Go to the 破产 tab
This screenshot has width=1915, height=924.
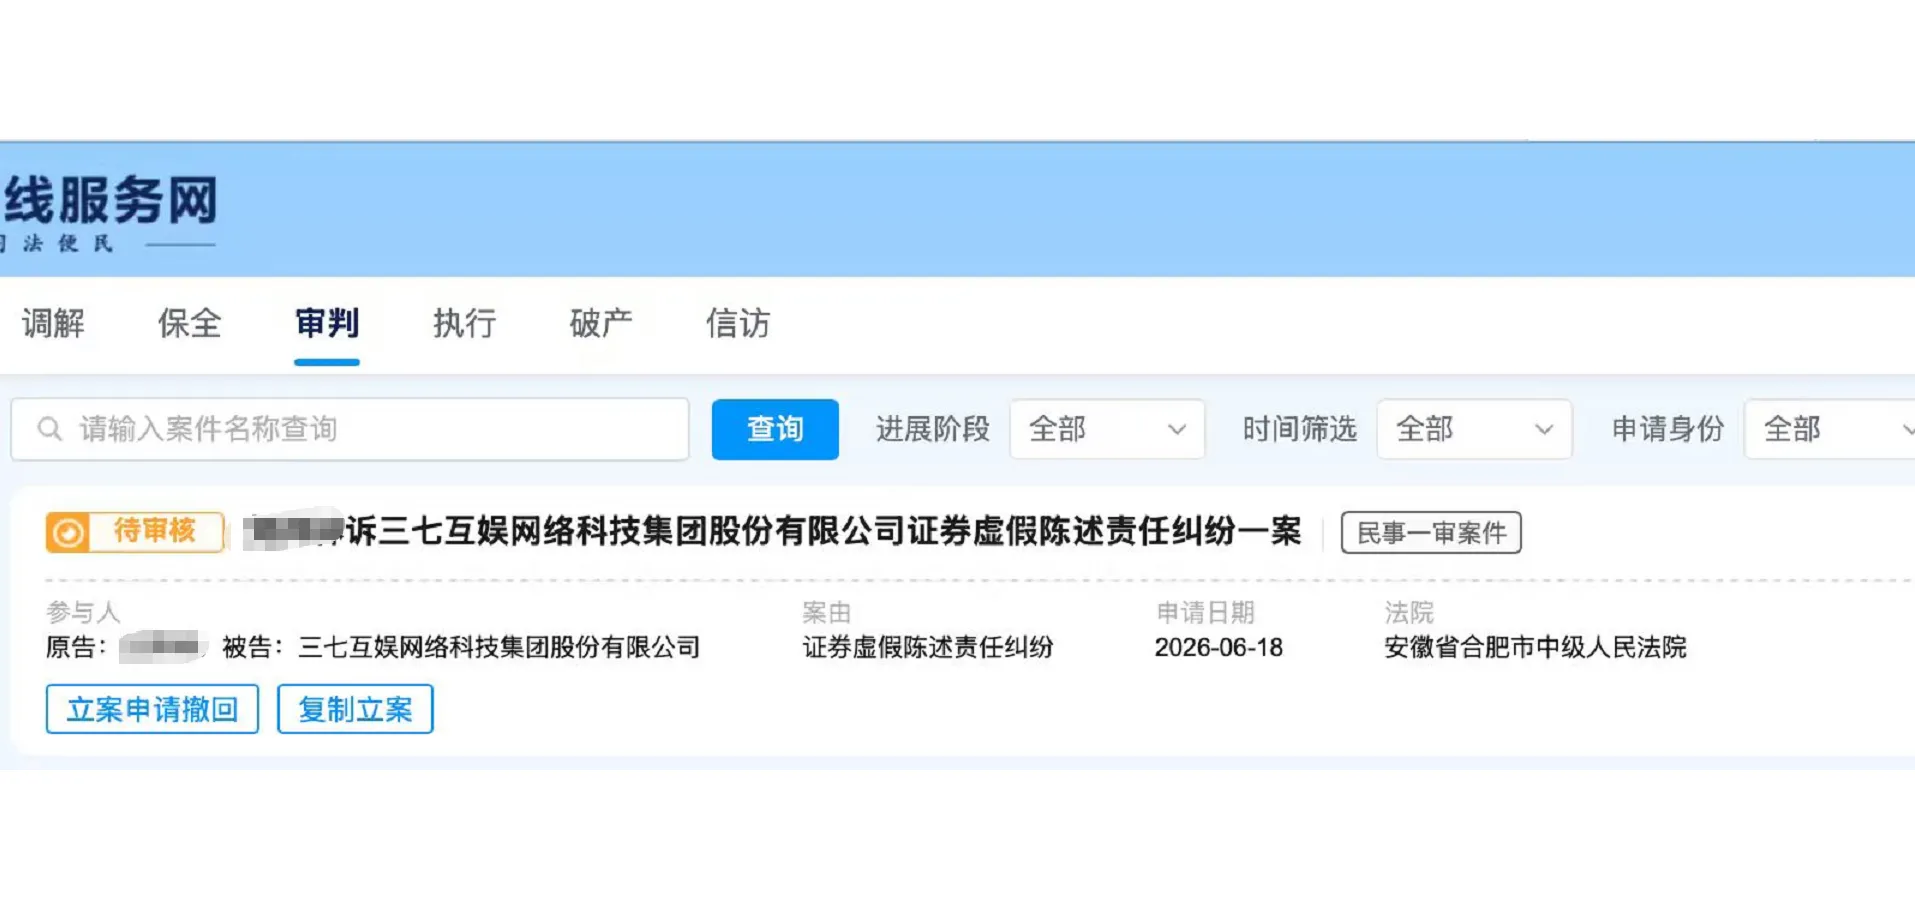tap(601, 323)
